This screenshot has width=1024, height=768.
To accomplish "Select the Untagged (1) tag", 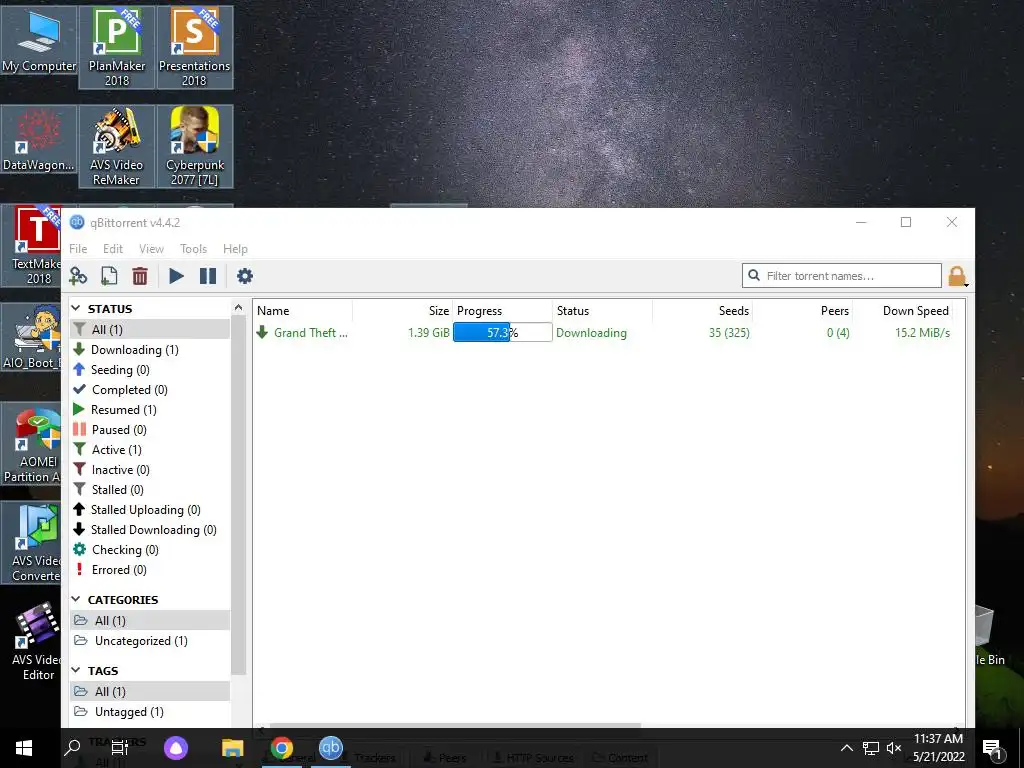I will tap(150, 711).
